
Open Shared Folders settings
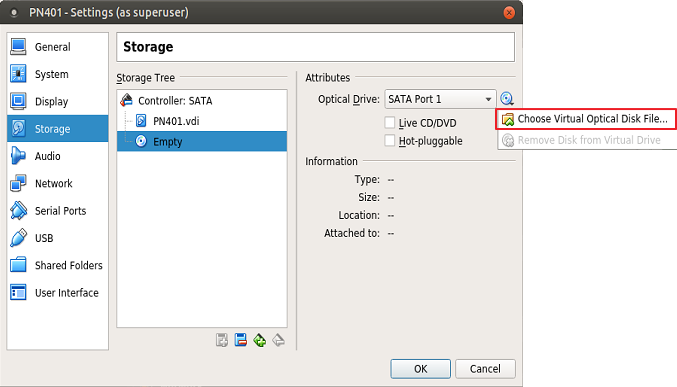click(x=57, y=265)
